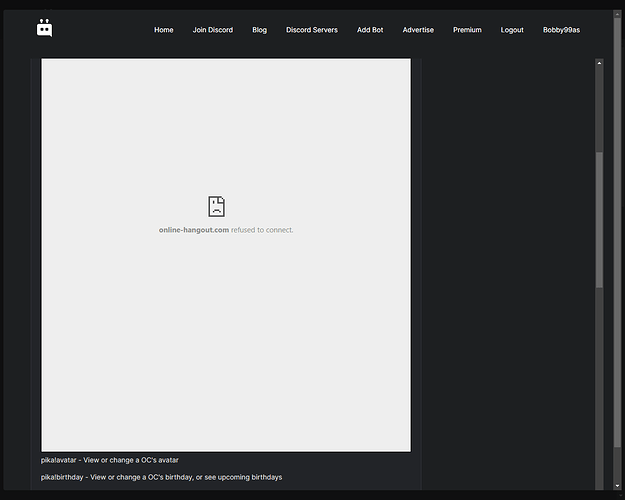Select the pika!birthday command text
625x500 pixels.
tap(161, 477)
